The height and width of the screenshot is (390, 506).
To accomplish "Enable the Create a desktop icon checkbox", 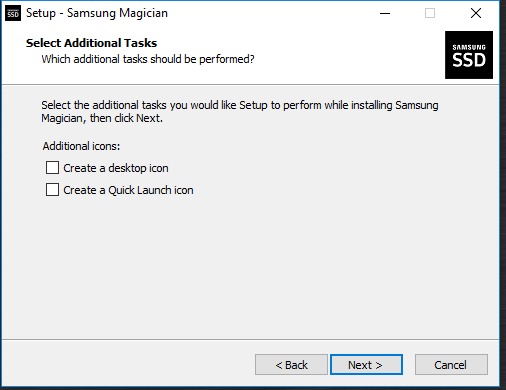I will click(52, 168).
